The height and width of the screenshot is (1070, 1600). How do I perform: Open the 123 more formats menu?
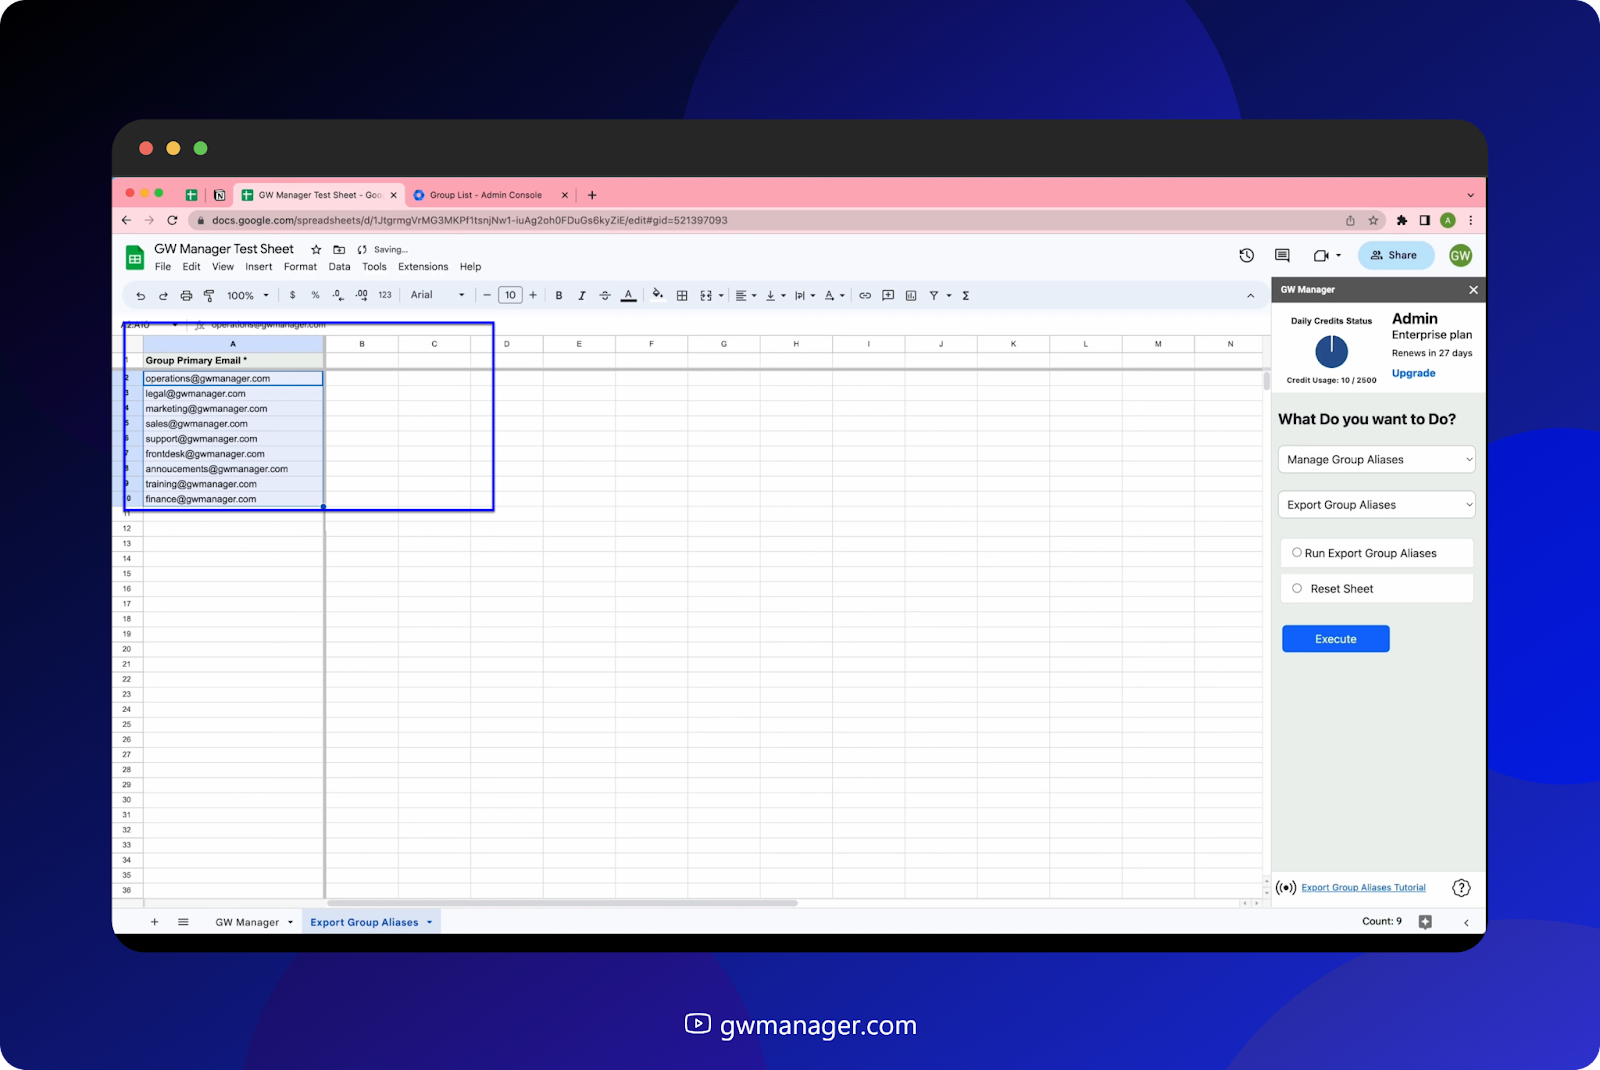pyautogui.click(x=385, y=296)
